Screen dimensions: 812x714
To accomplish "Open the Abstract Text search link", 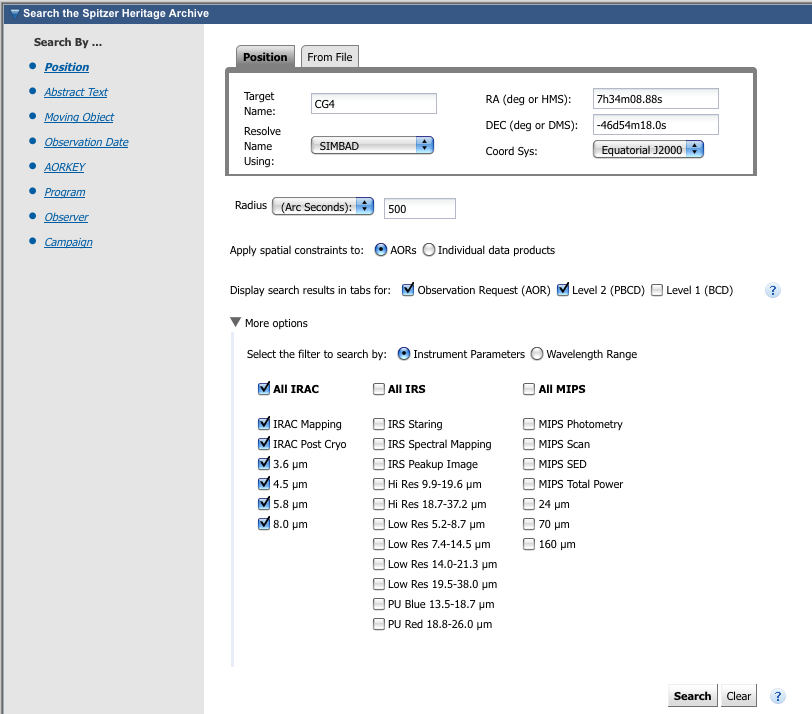I will point(76,92).
